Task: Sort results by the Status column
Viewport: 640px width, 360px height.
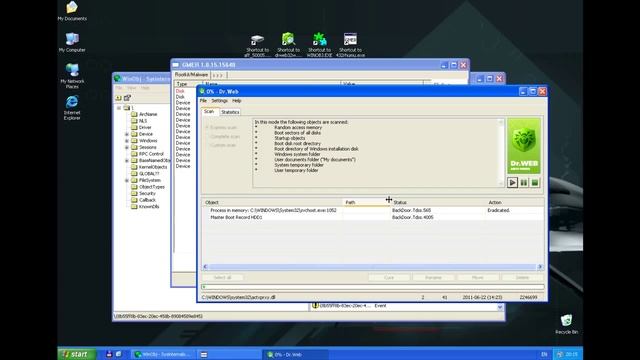Action: [438, 202]
